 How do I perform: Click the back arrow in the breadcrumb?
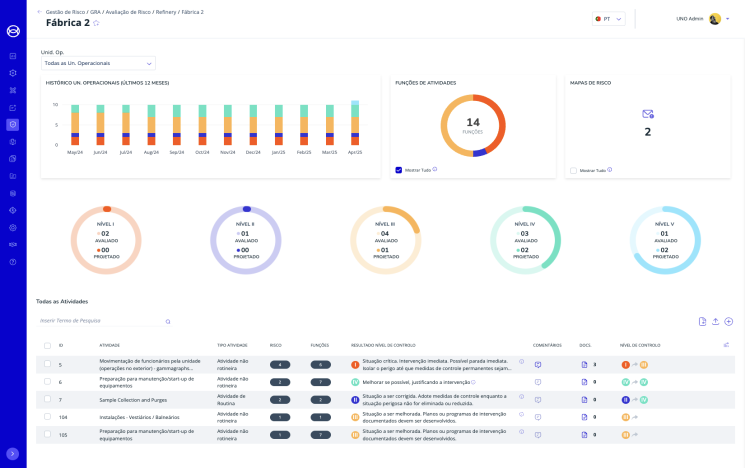click(x=39, y=12)
